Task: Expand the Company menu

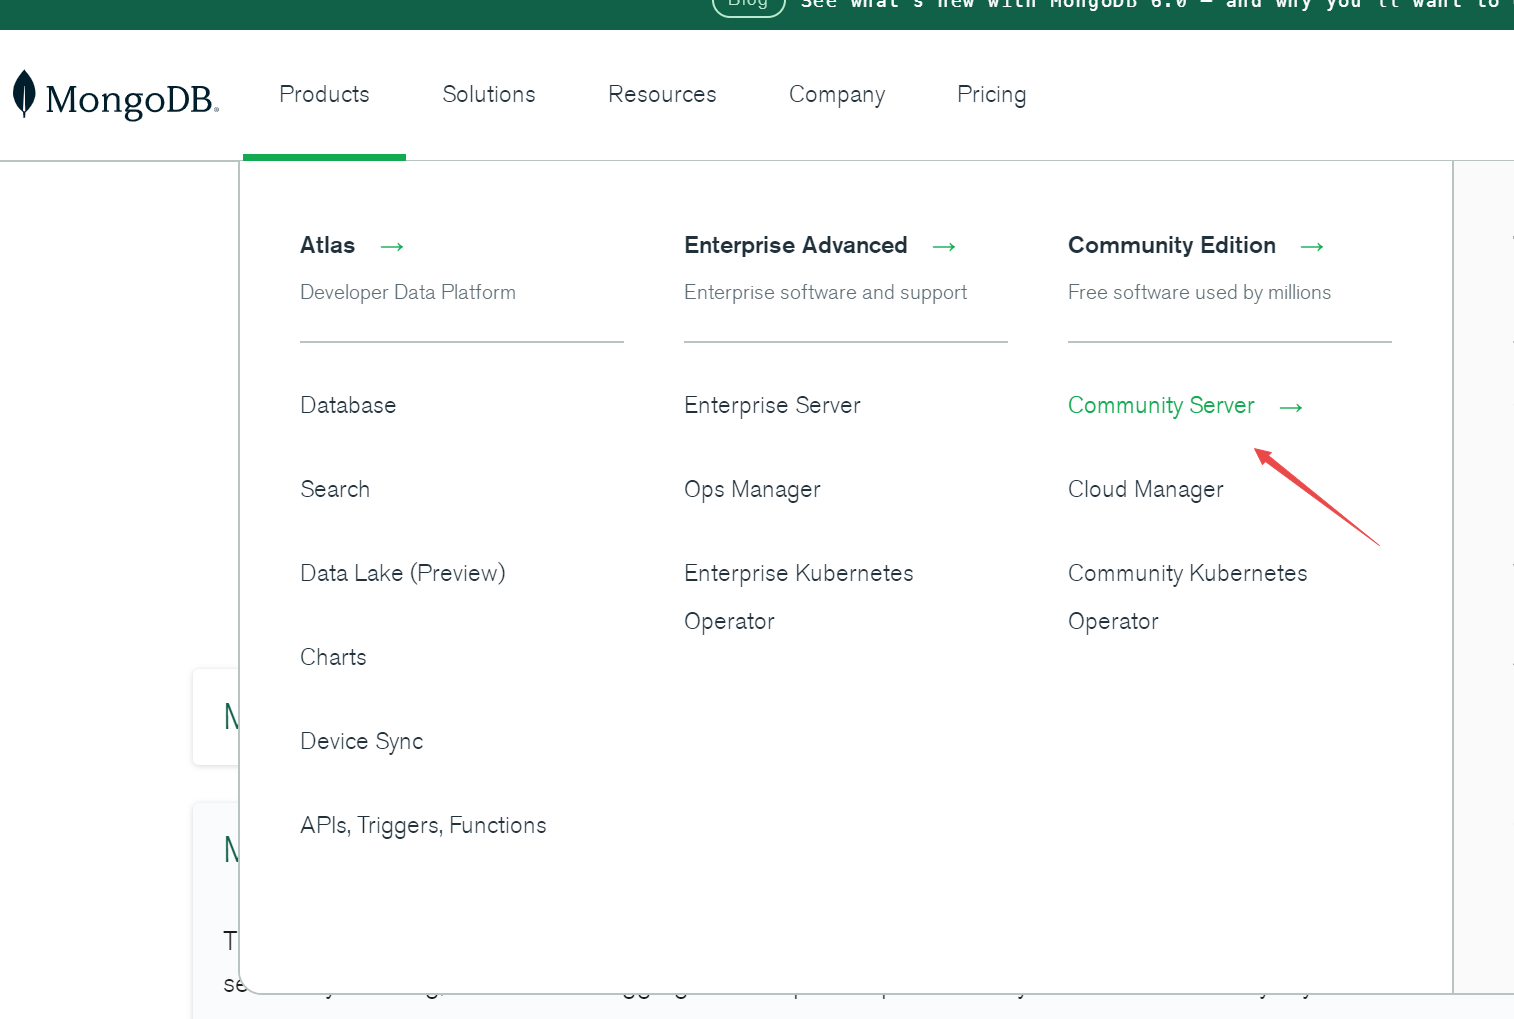Action: coord(837,94)
